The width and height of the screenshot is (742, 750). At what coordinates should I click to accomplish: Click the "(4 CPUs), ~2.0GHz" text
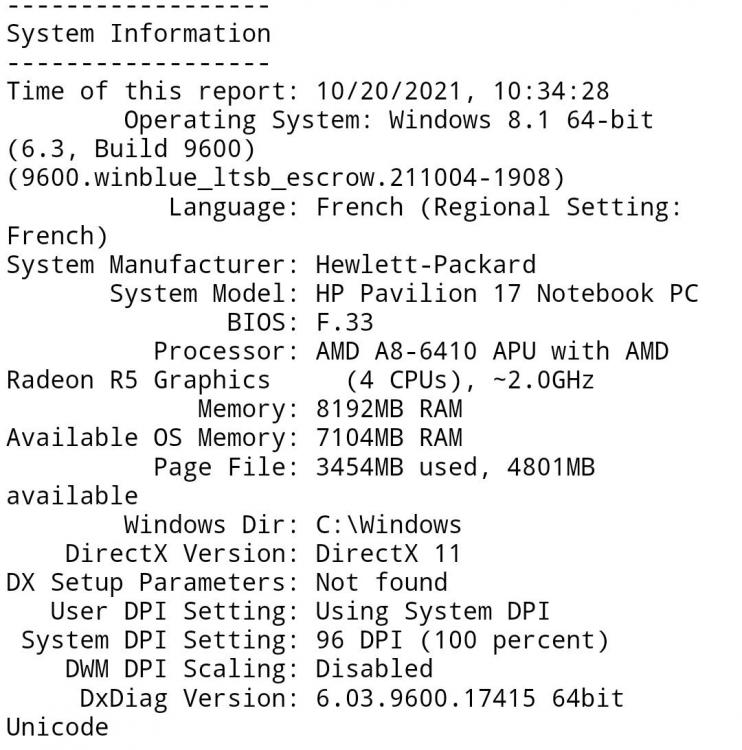[470, 380]
